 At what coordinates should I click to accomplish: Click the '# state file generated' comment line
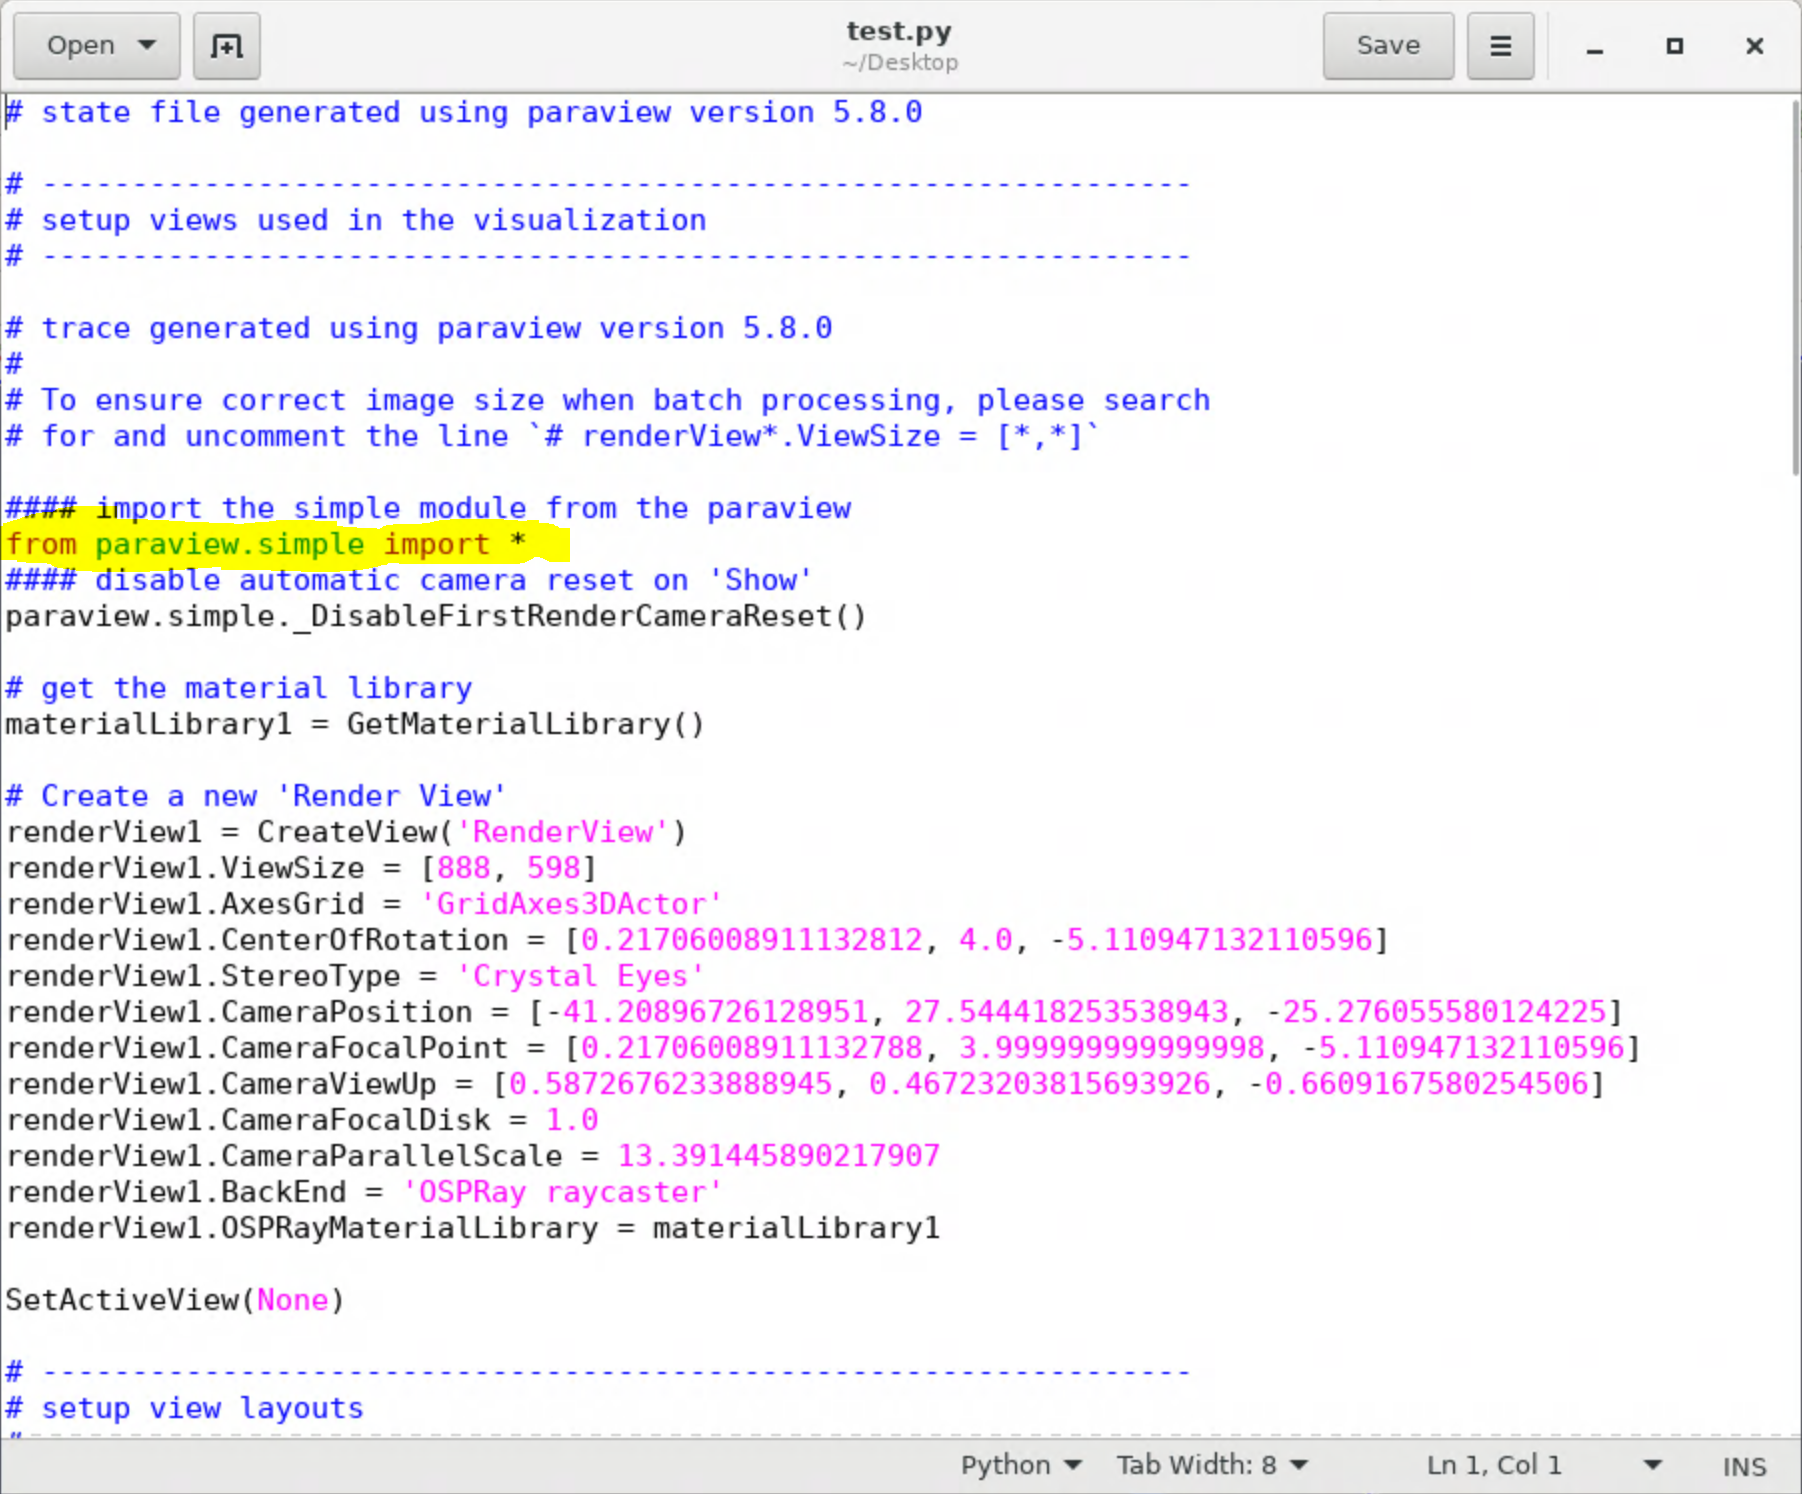[464, 112]
